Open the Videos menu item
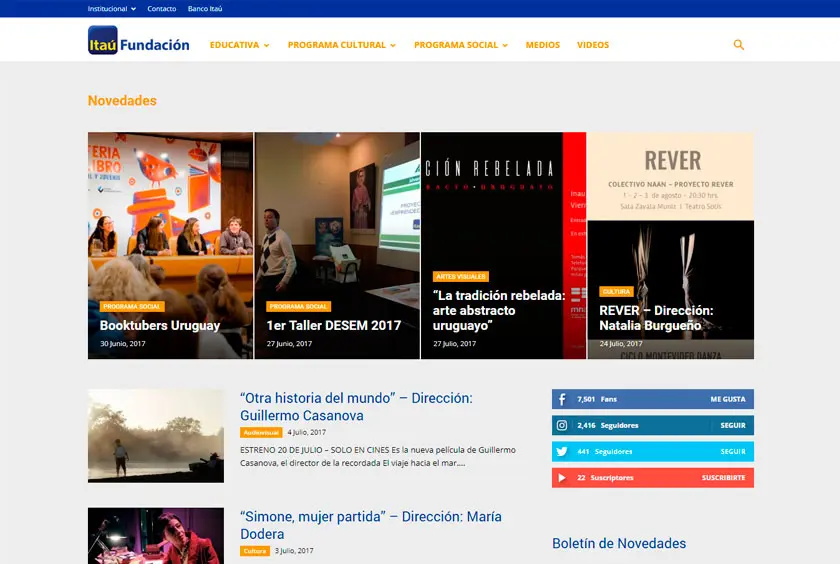840x564 pixels. coord(593,45)
